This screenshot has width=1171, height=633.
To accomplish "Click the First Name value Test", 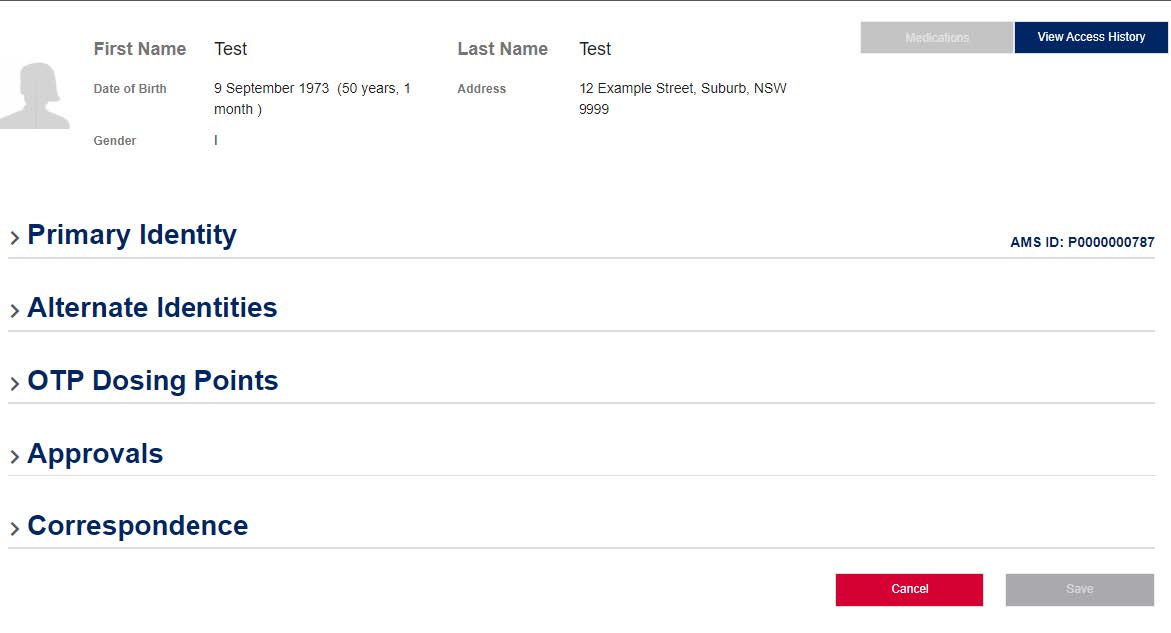I will click(230, 49).
